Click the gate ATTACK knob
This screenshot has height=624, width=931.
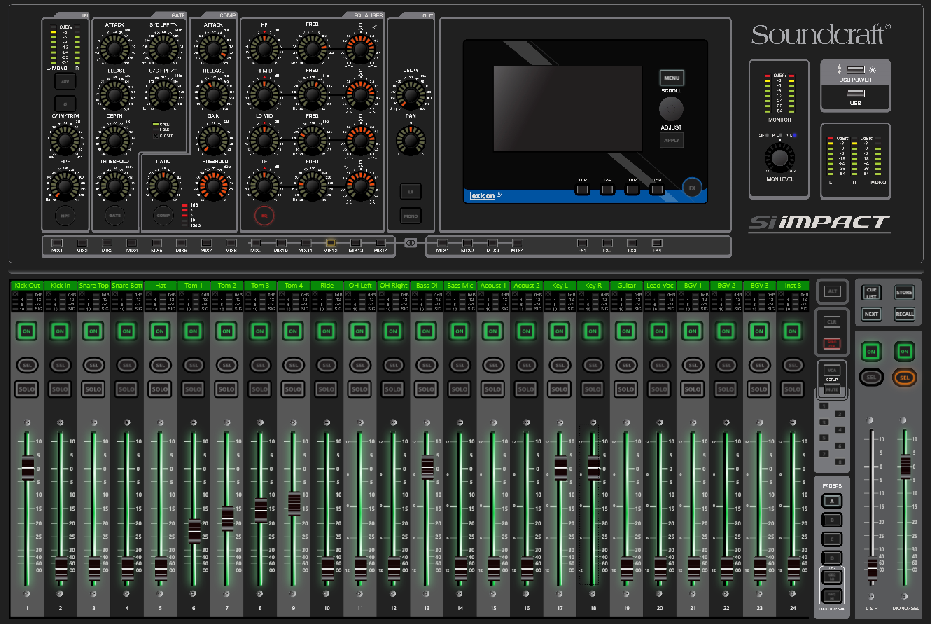(115, 49)
